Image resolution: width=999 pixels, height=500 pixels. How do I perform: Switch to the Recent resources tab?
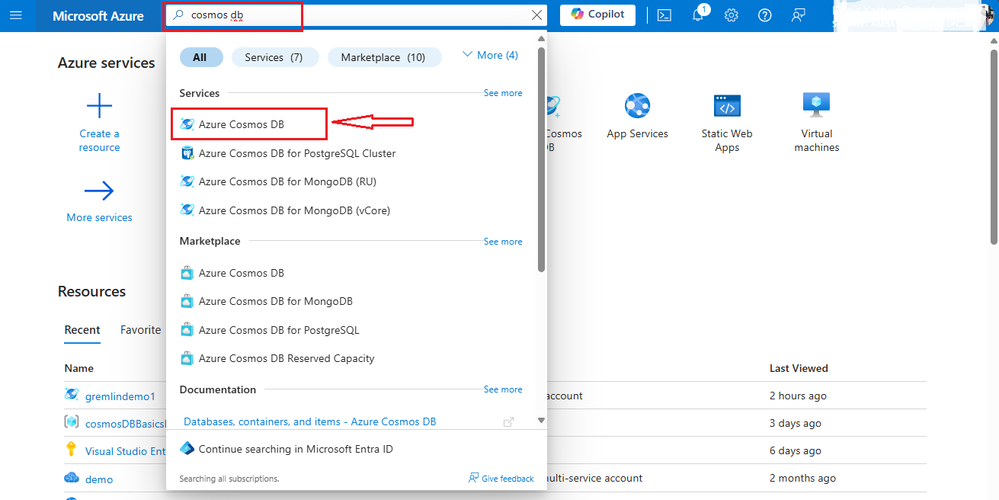(x=82, y=330)
